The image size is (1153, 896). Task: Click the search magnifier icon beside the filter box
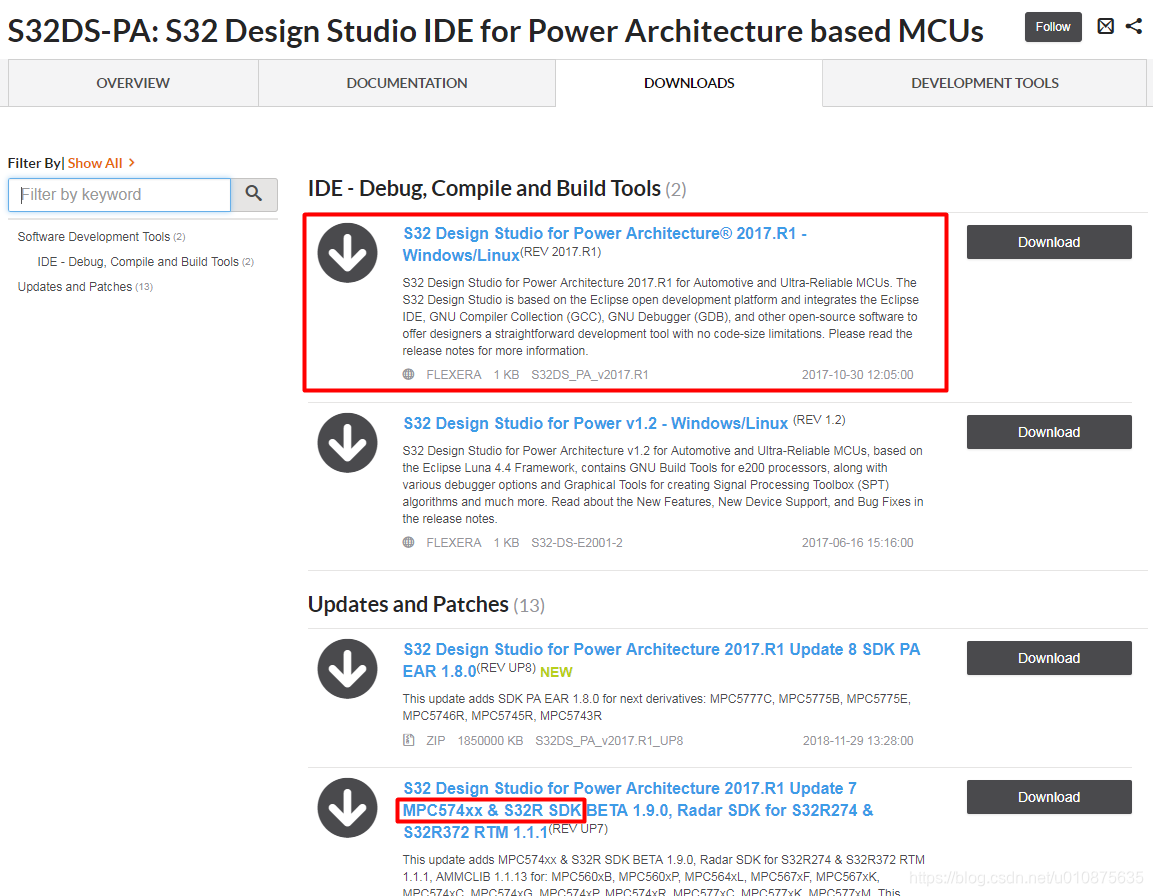click(x=254, y=194)
